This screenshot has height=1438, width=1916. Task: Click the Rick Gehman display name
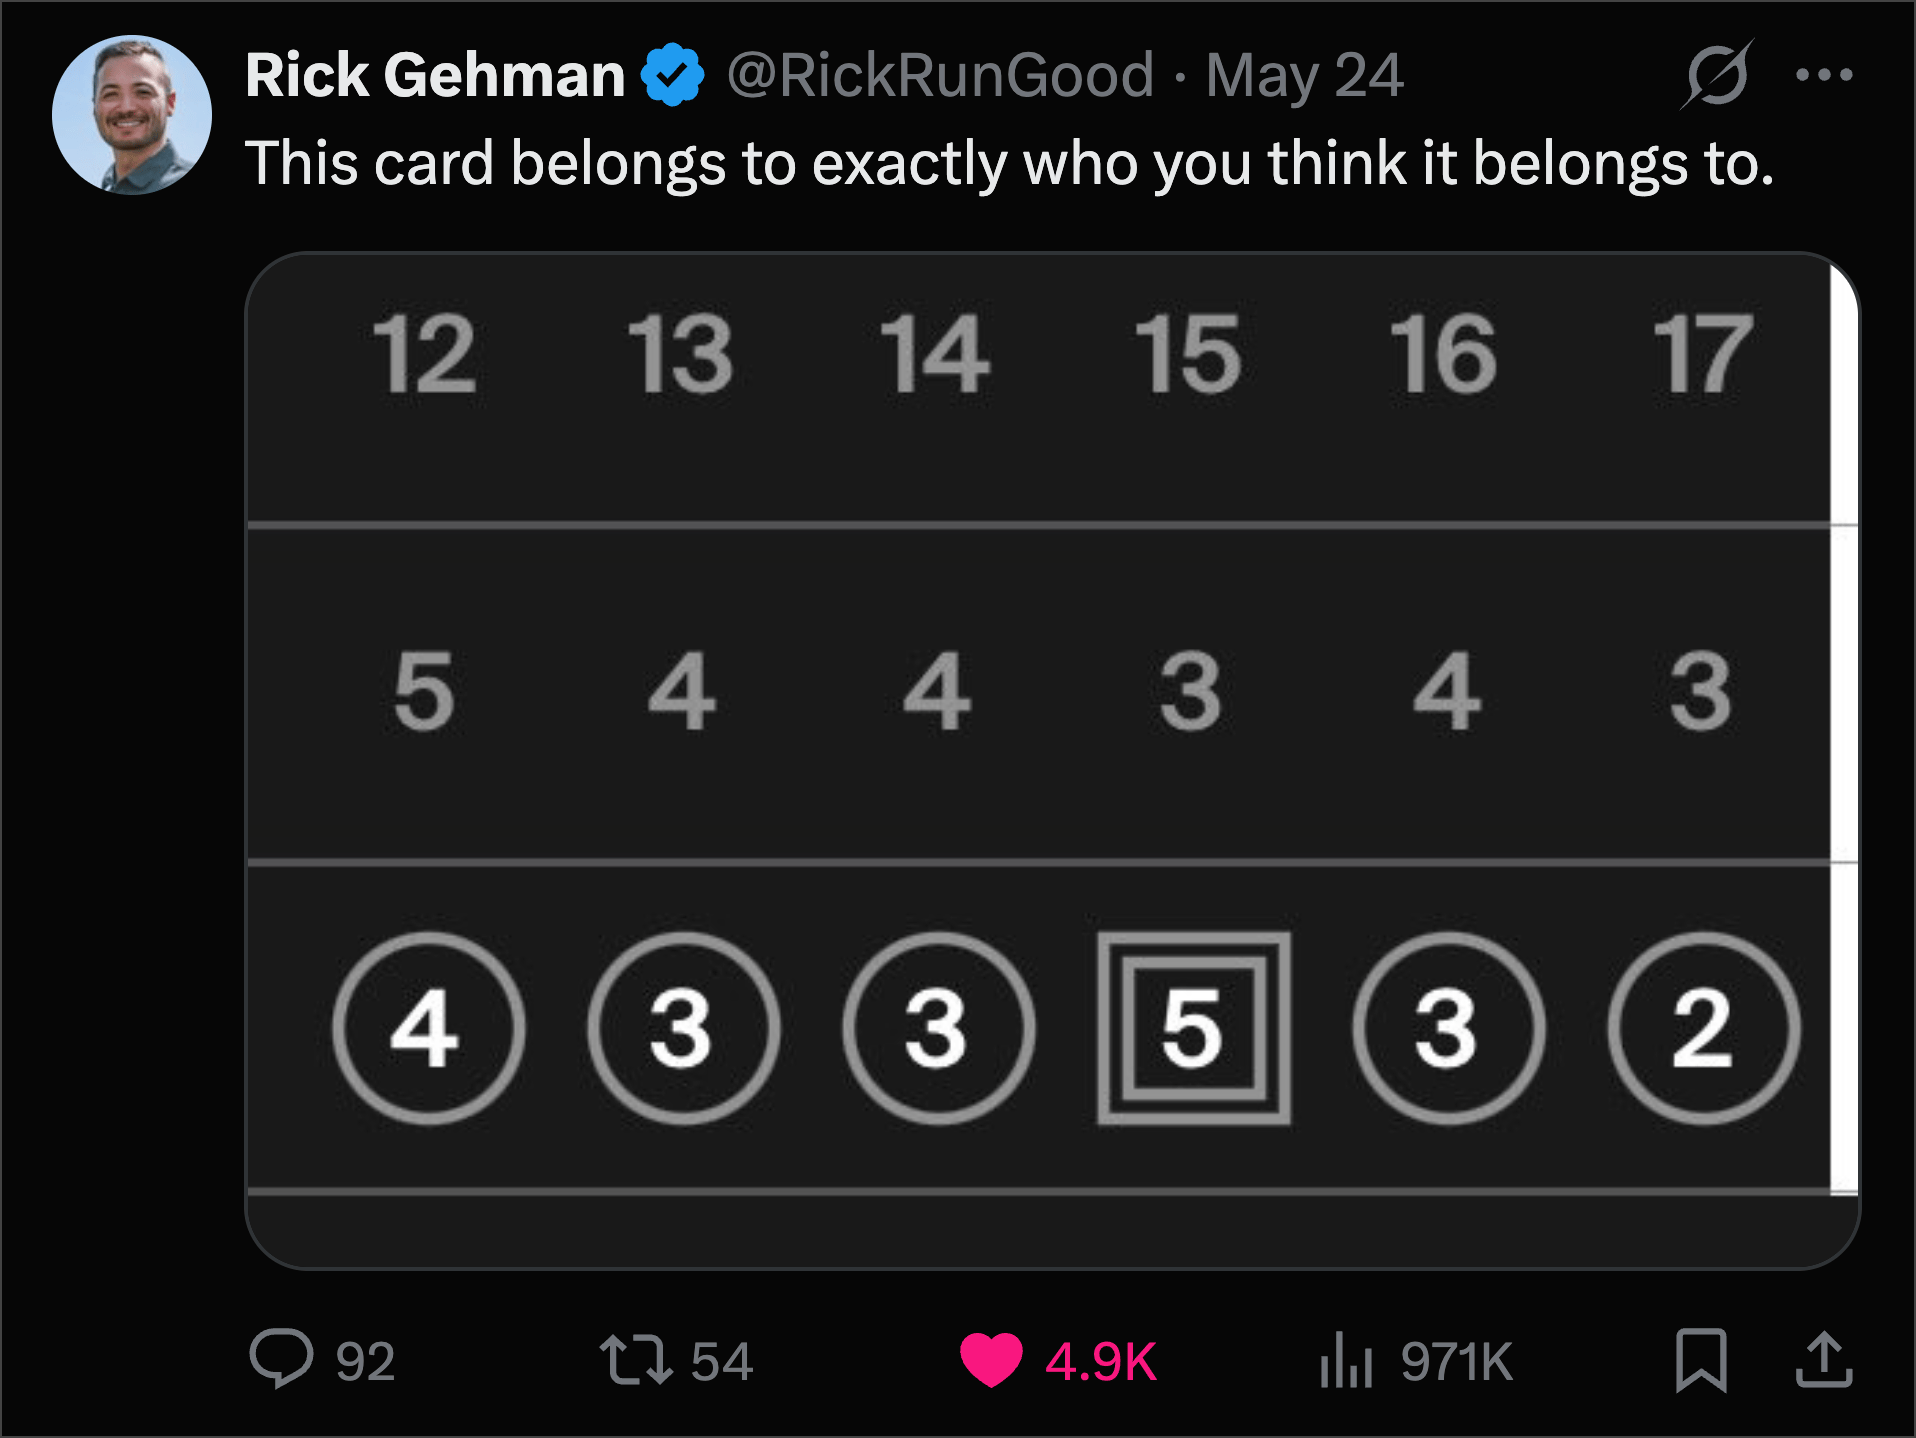(435, 75)
